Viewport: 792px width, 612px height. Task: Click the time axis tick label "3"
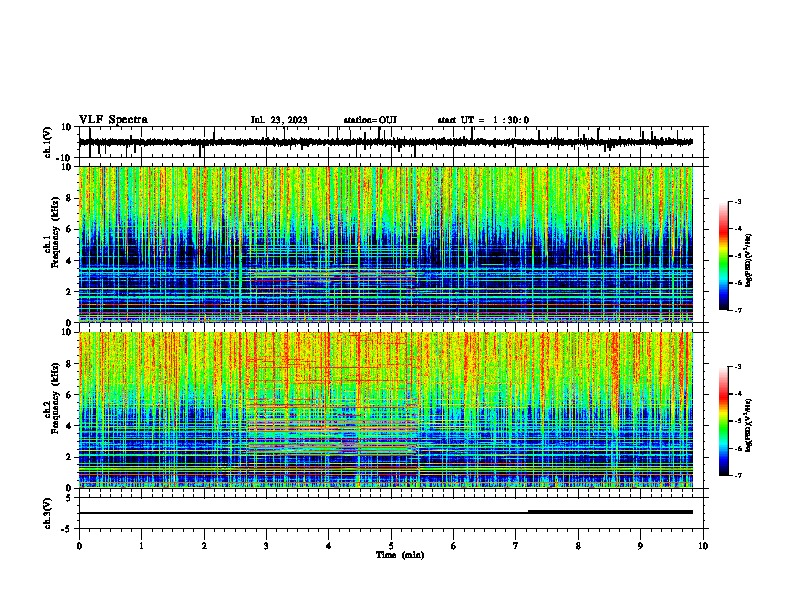pyautogui.click(x=266, y=546)
